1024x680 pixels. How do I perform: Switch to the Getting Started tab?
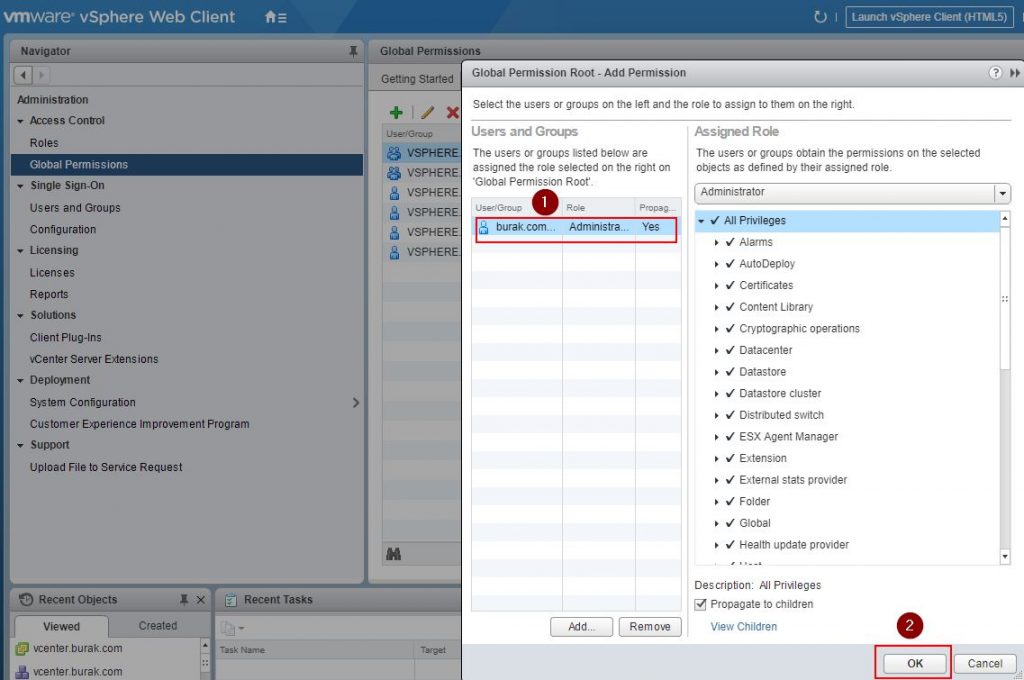417,79
